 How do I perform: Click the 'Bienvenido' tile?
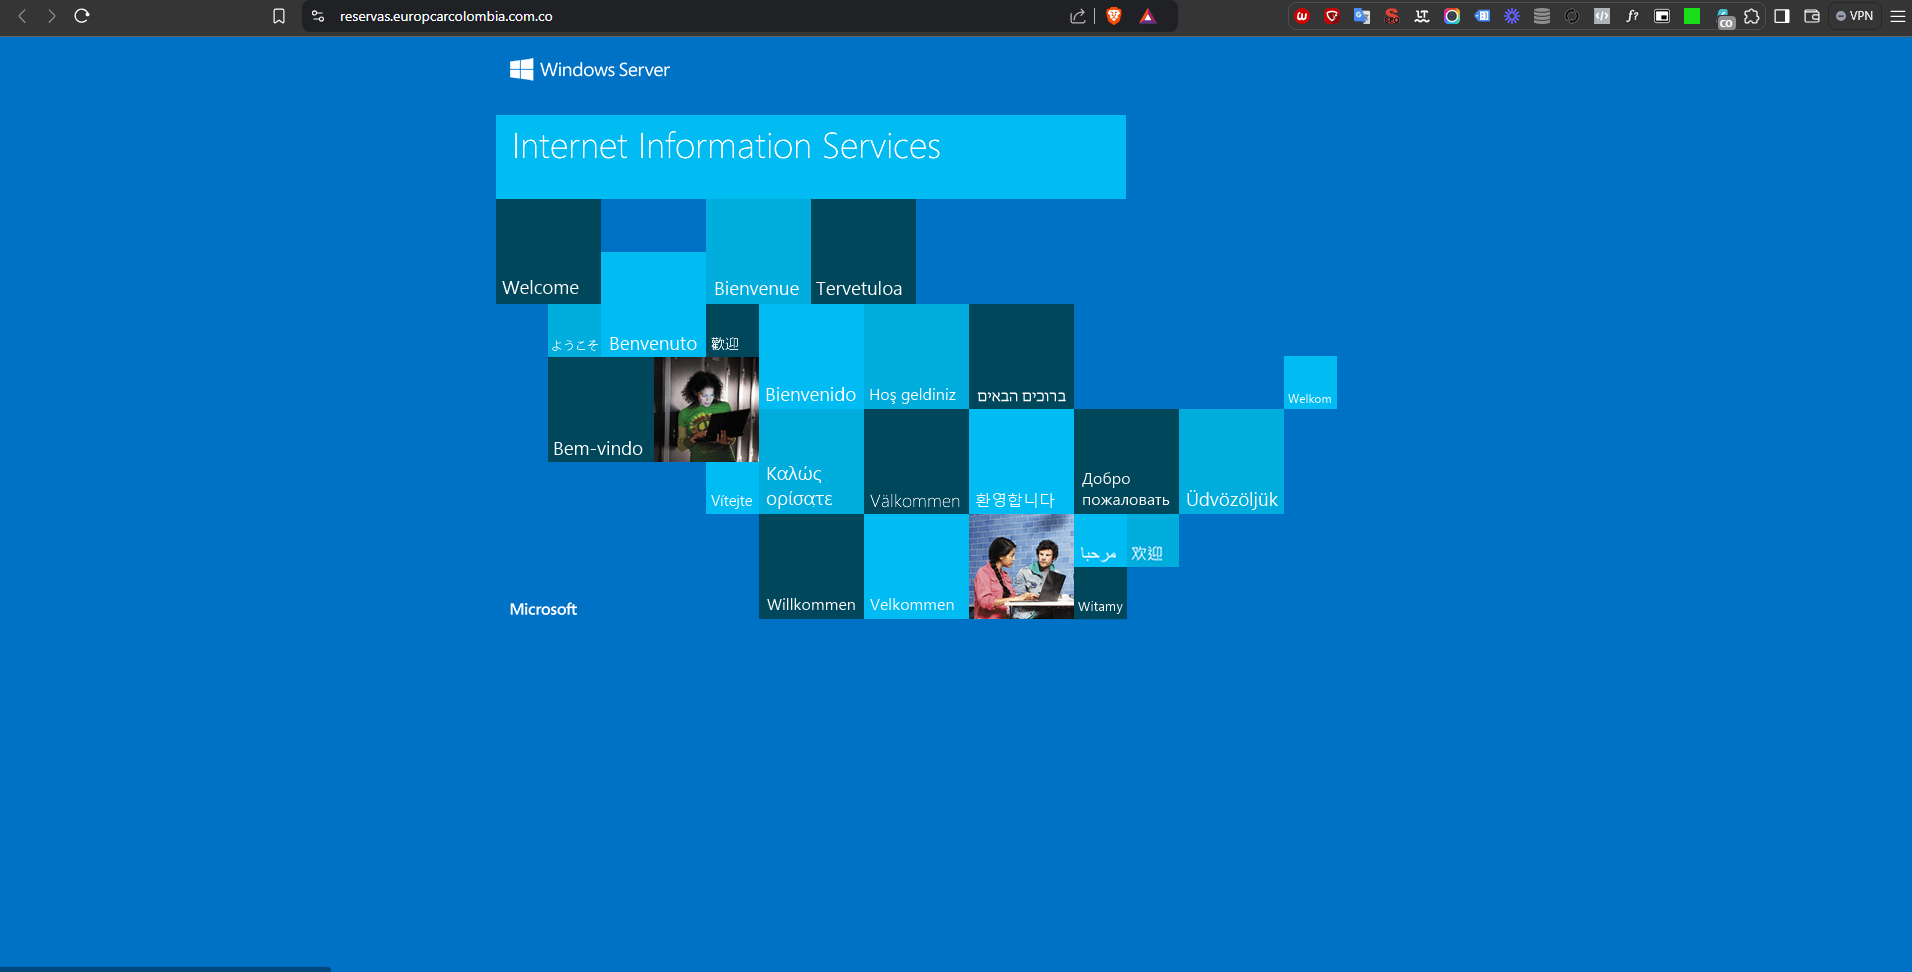(x=811, y=356)
